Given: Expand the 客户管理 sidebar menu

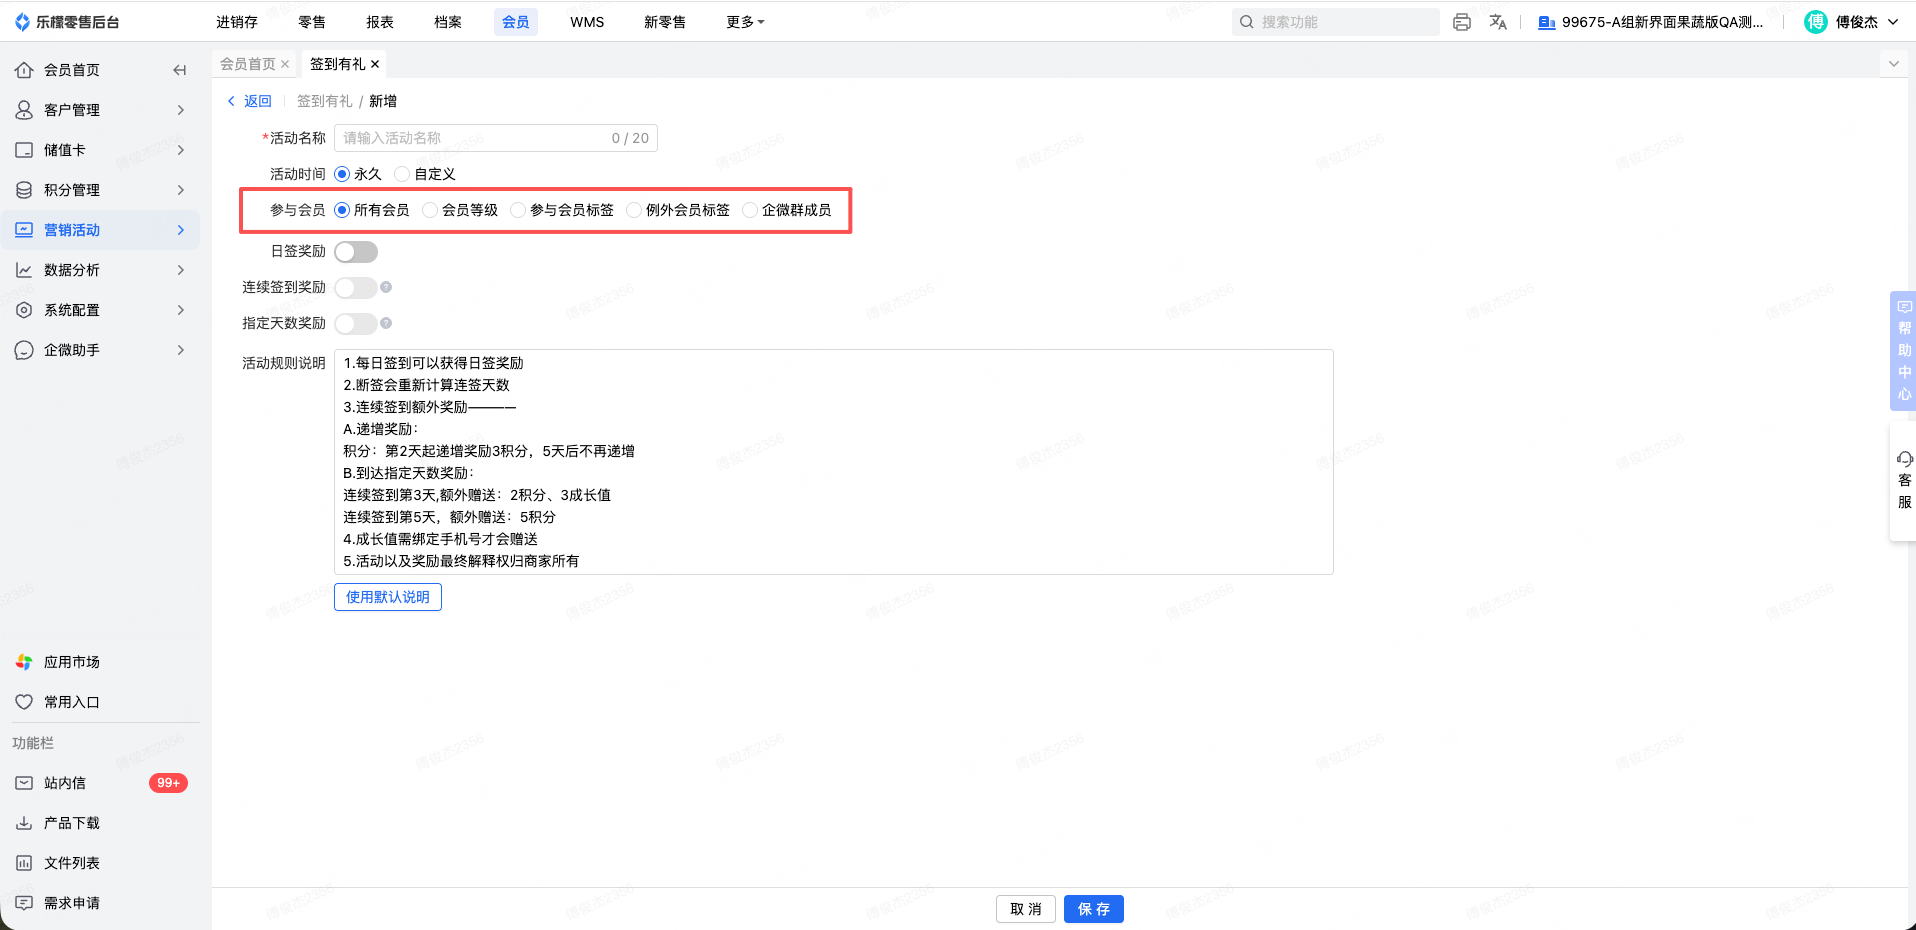Looking at the screenshot, I should pyautogui.click(x=100, y=110).
